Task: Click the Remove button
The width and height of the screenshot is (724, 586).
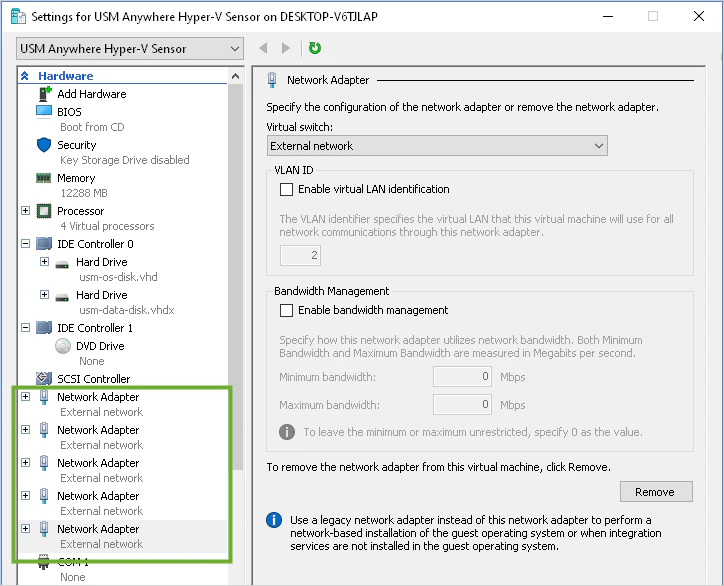Action: pyautogui.click(x=656, y=492)
